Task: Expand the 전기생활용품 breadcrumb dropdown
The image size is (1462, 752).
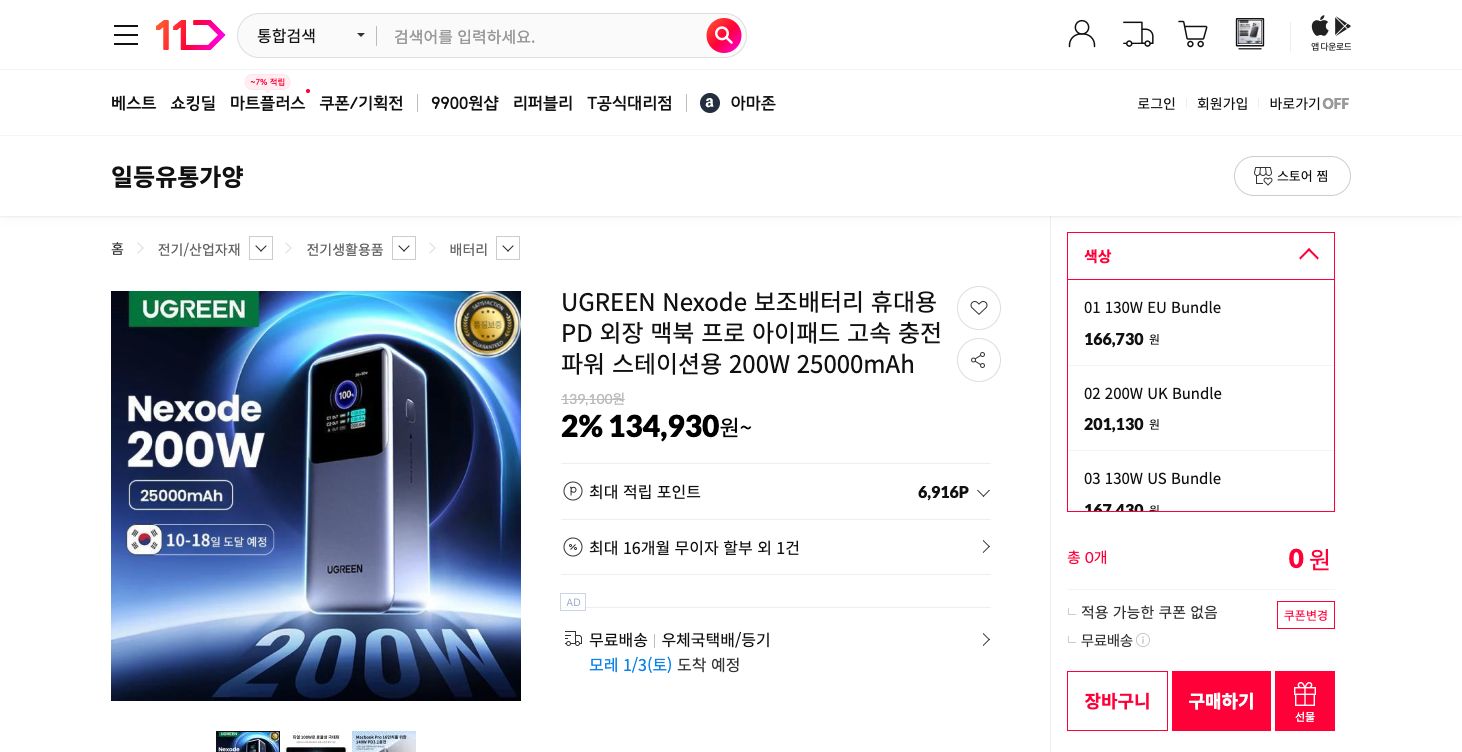Action: tap(404, 248)
